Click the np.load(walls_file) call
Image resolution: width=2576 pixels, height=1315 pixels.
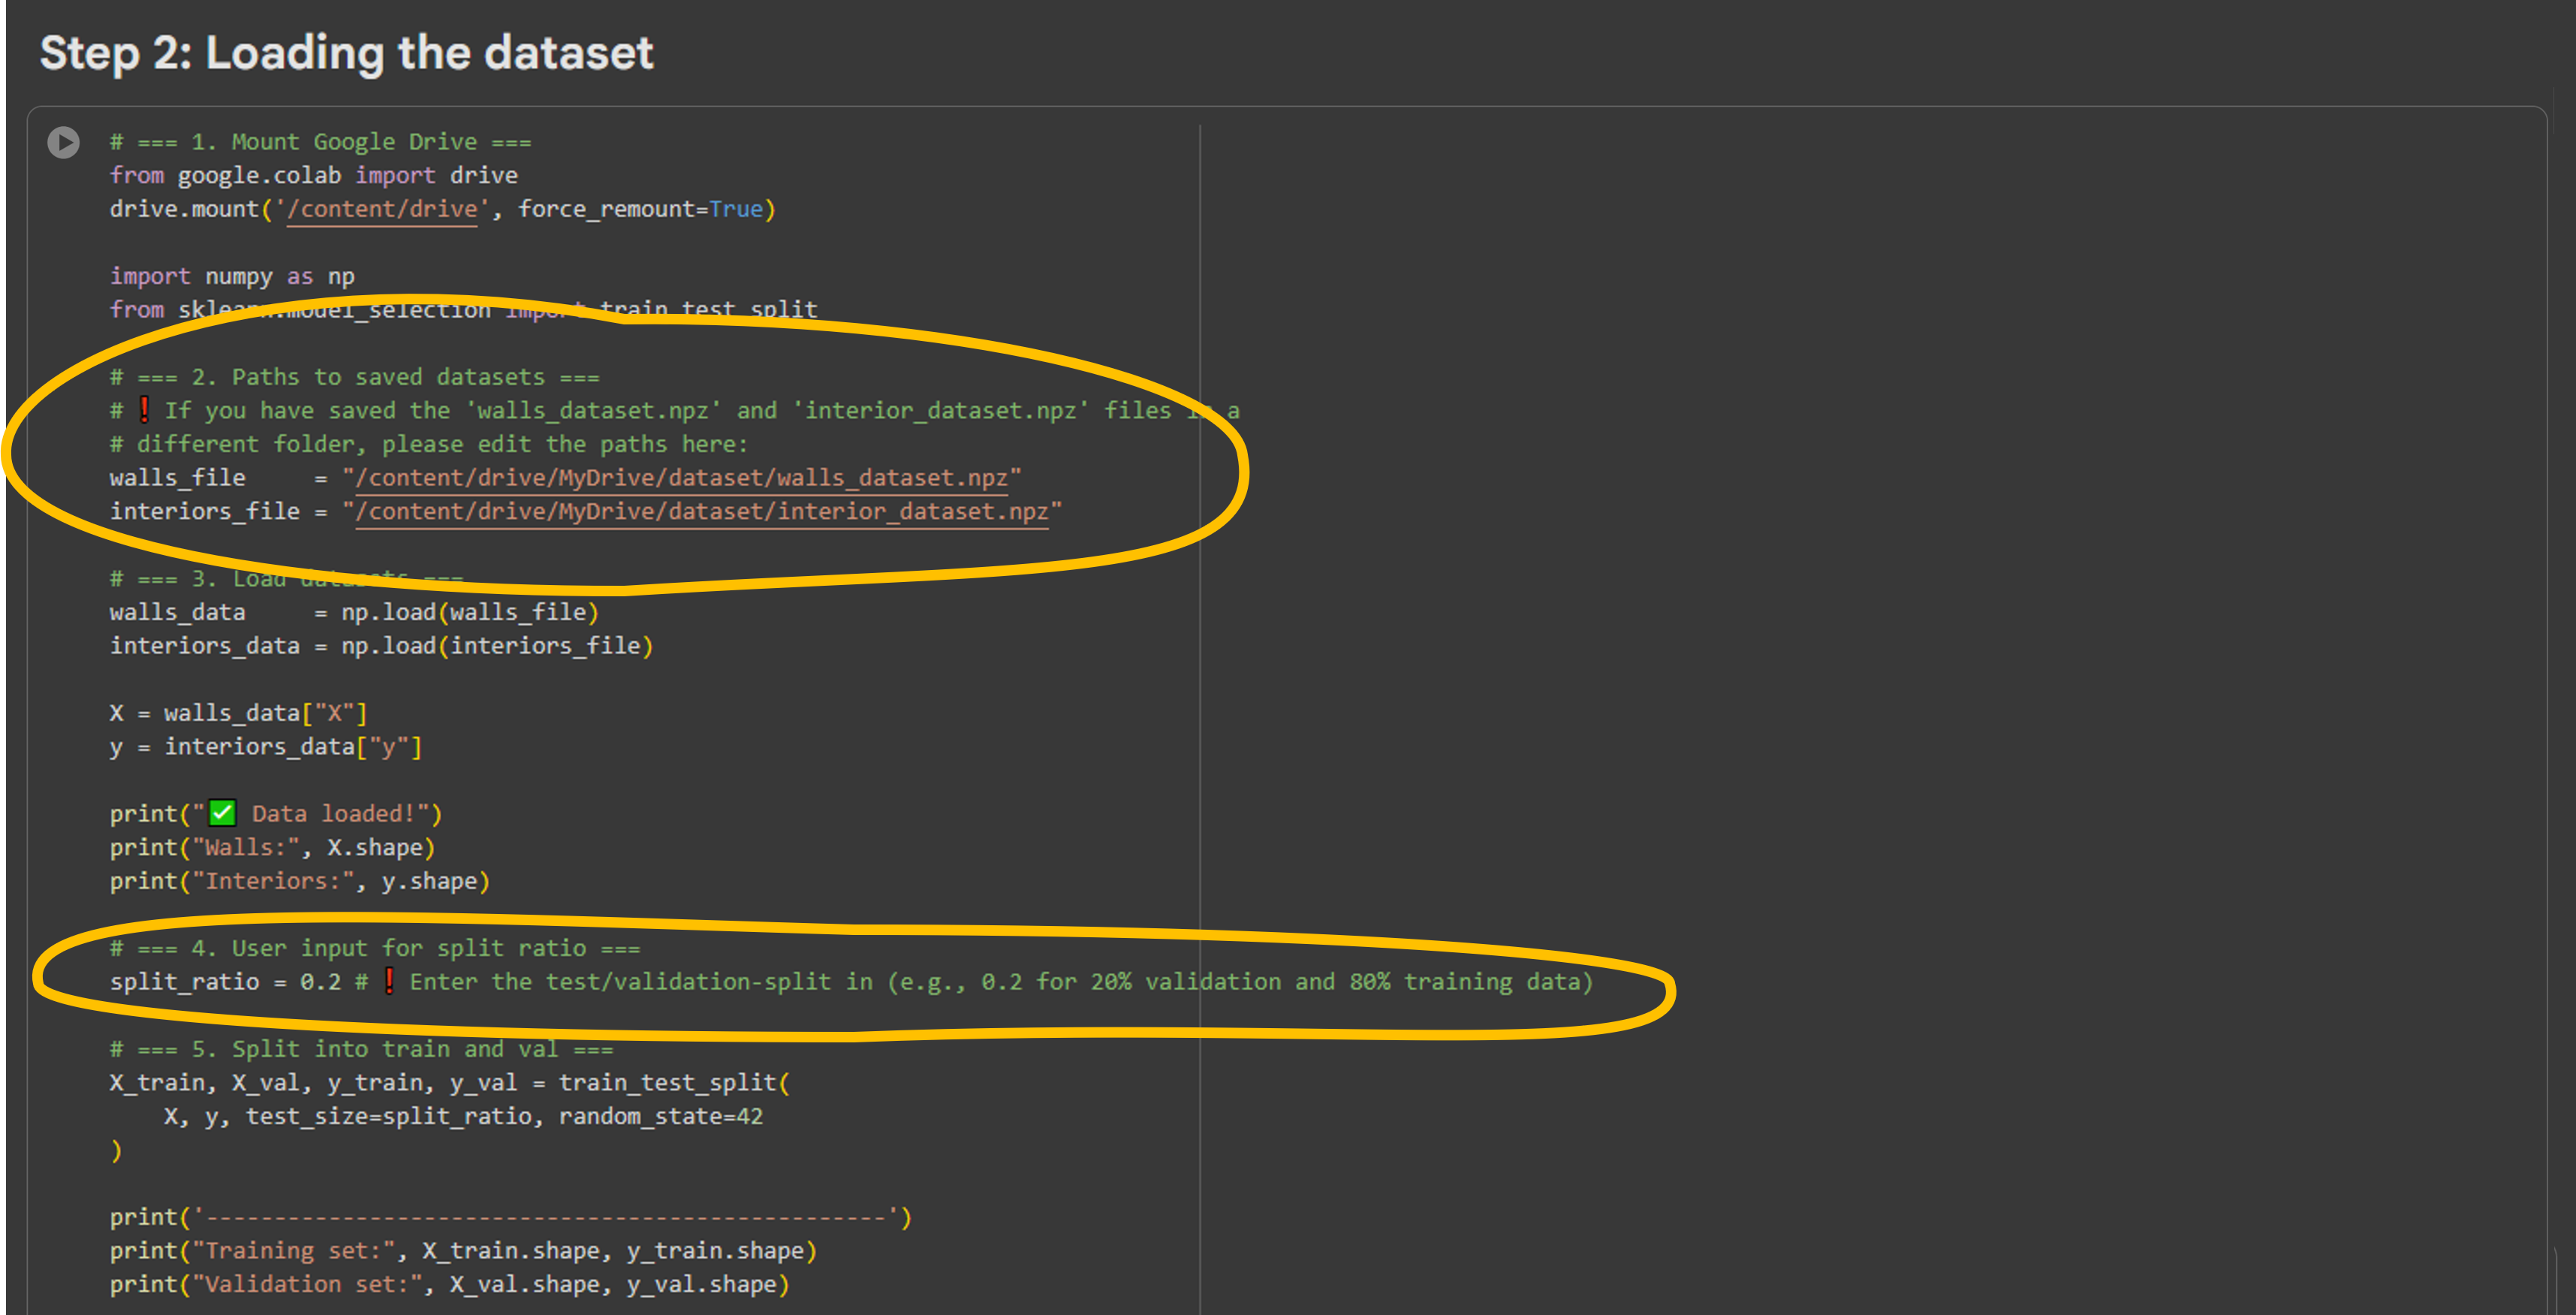[469, 612]
